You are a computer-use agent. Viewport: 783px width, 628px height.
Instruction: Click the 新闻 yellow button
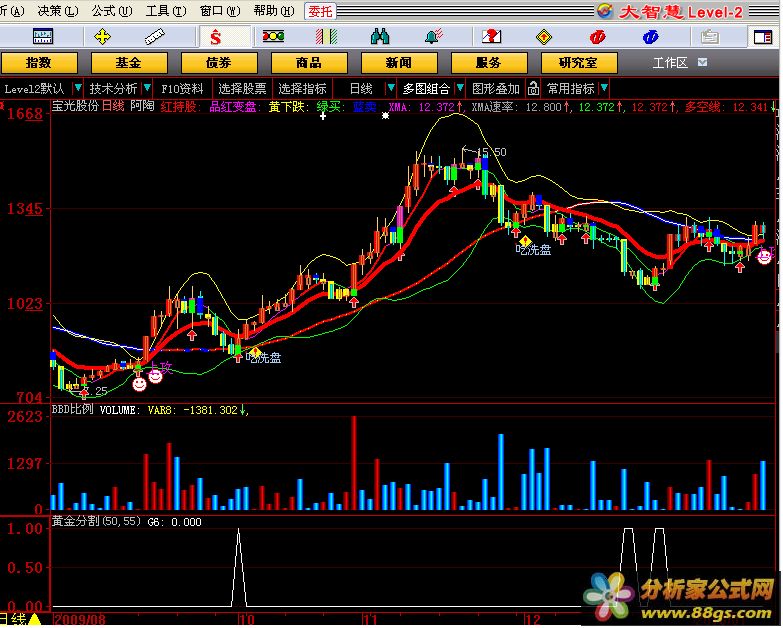coord(398,63)
